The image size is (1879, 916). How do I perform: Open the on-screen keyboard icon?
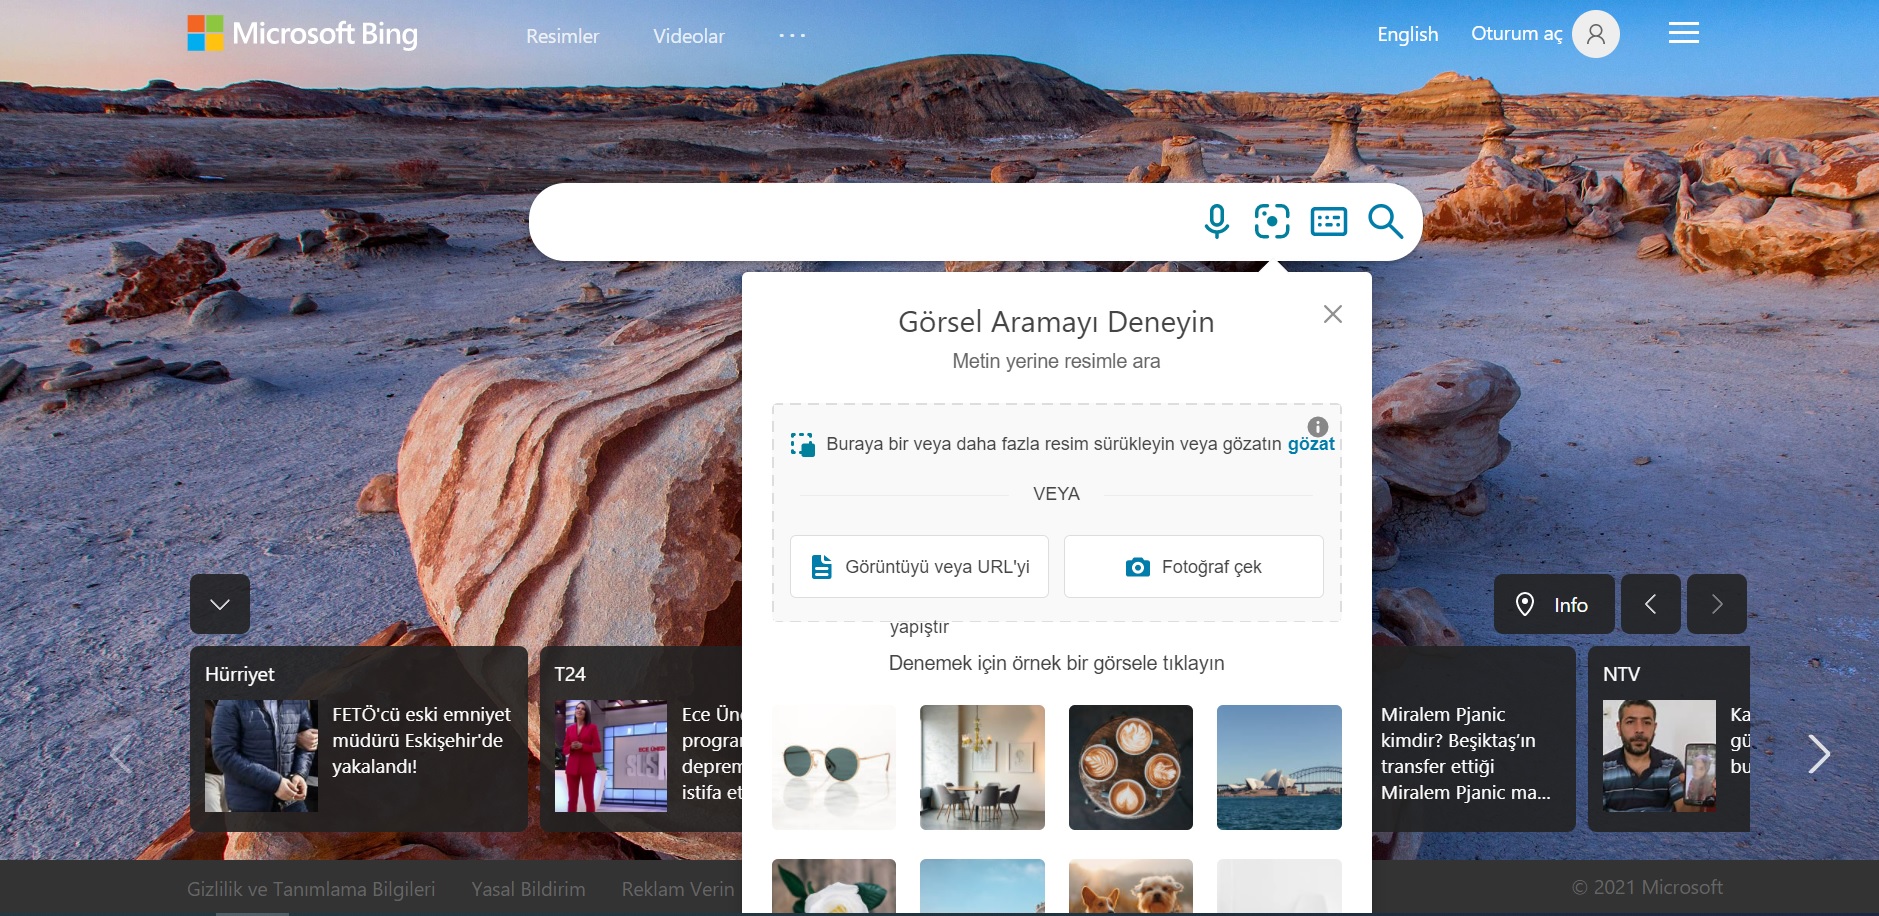(x=1328, y=221)
